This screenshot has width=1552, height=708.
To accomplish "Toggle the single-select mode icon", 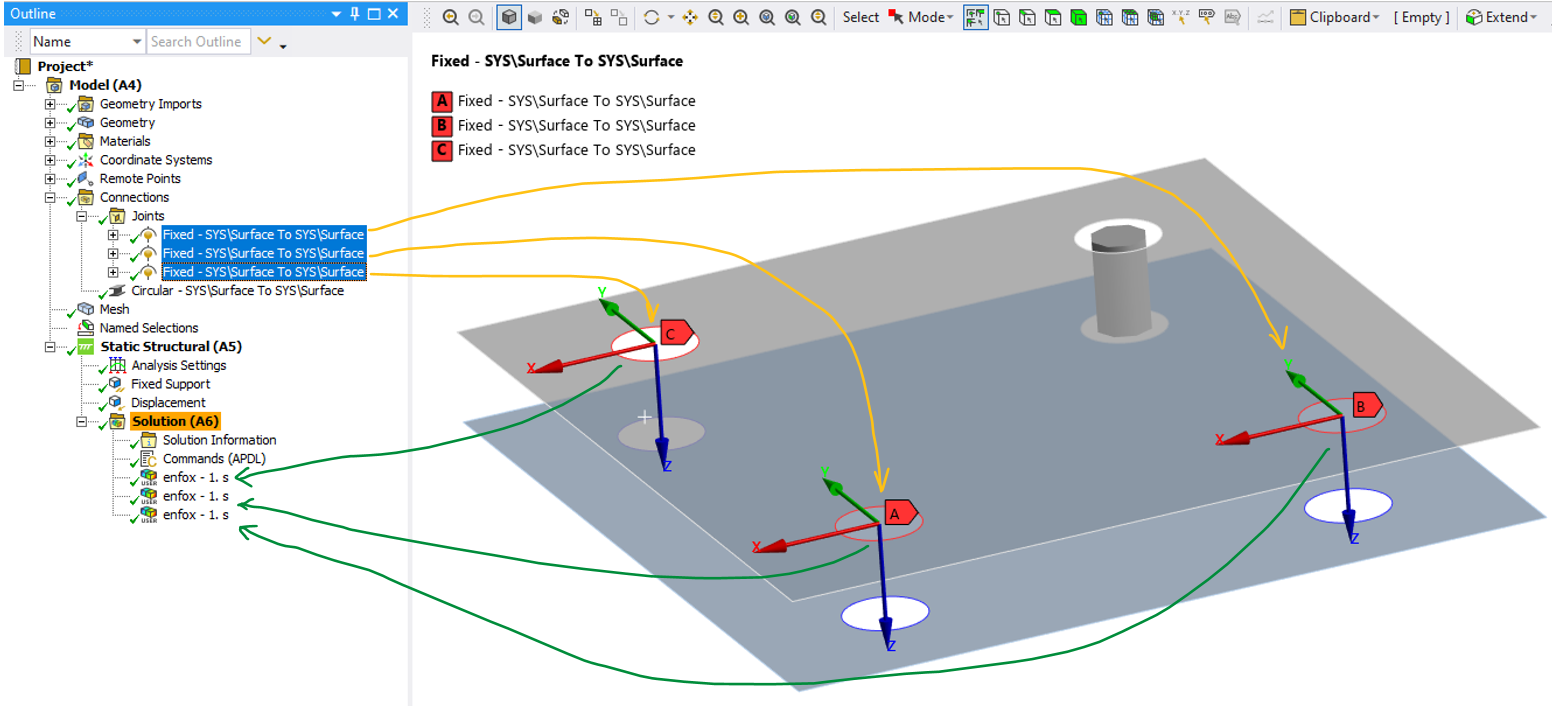I will click(975, 17).
